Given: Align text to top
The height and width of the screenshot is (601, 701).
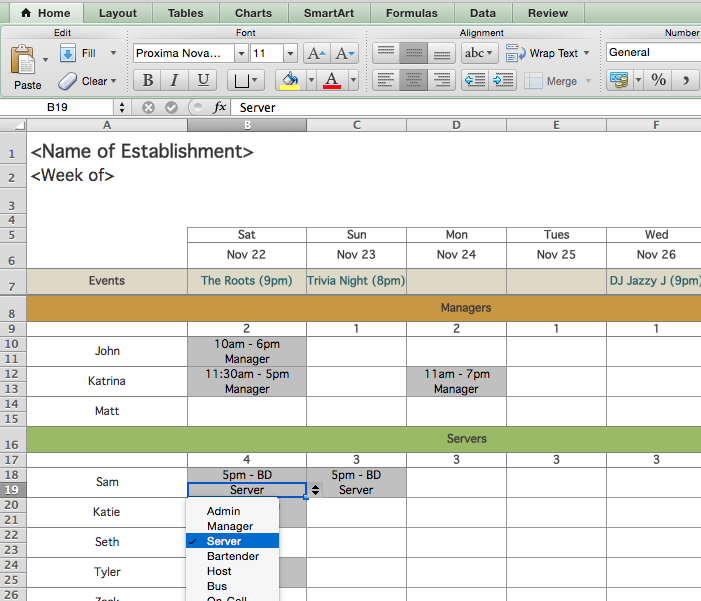Looking at the screenshot, I should click(386, 53).
